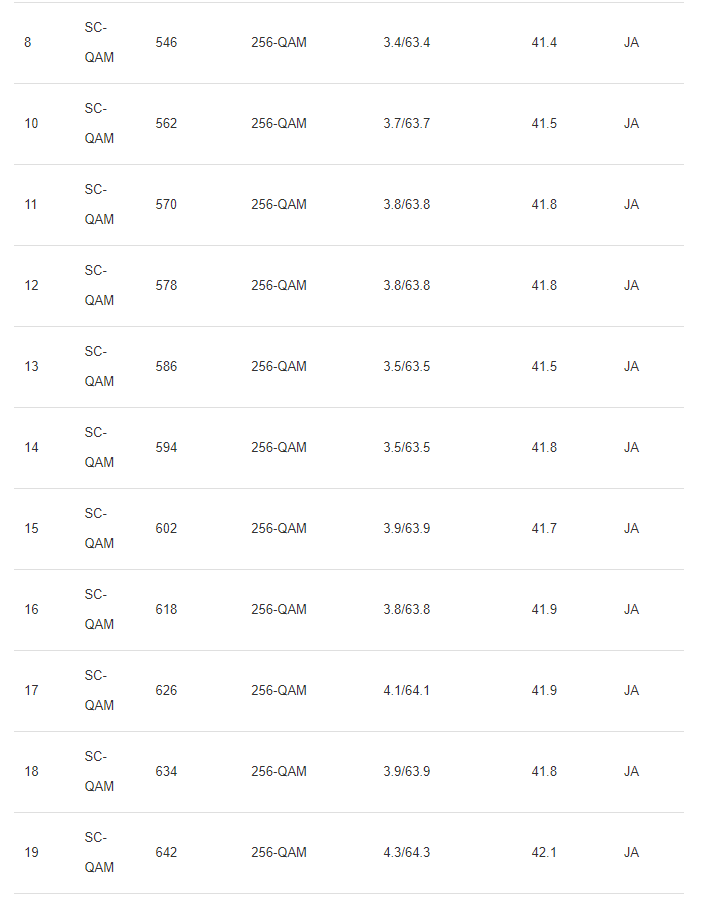The width and height of the screenshot is (703, 901).
Task: Click the 634 frequency cell
Action: pos(166,772)
